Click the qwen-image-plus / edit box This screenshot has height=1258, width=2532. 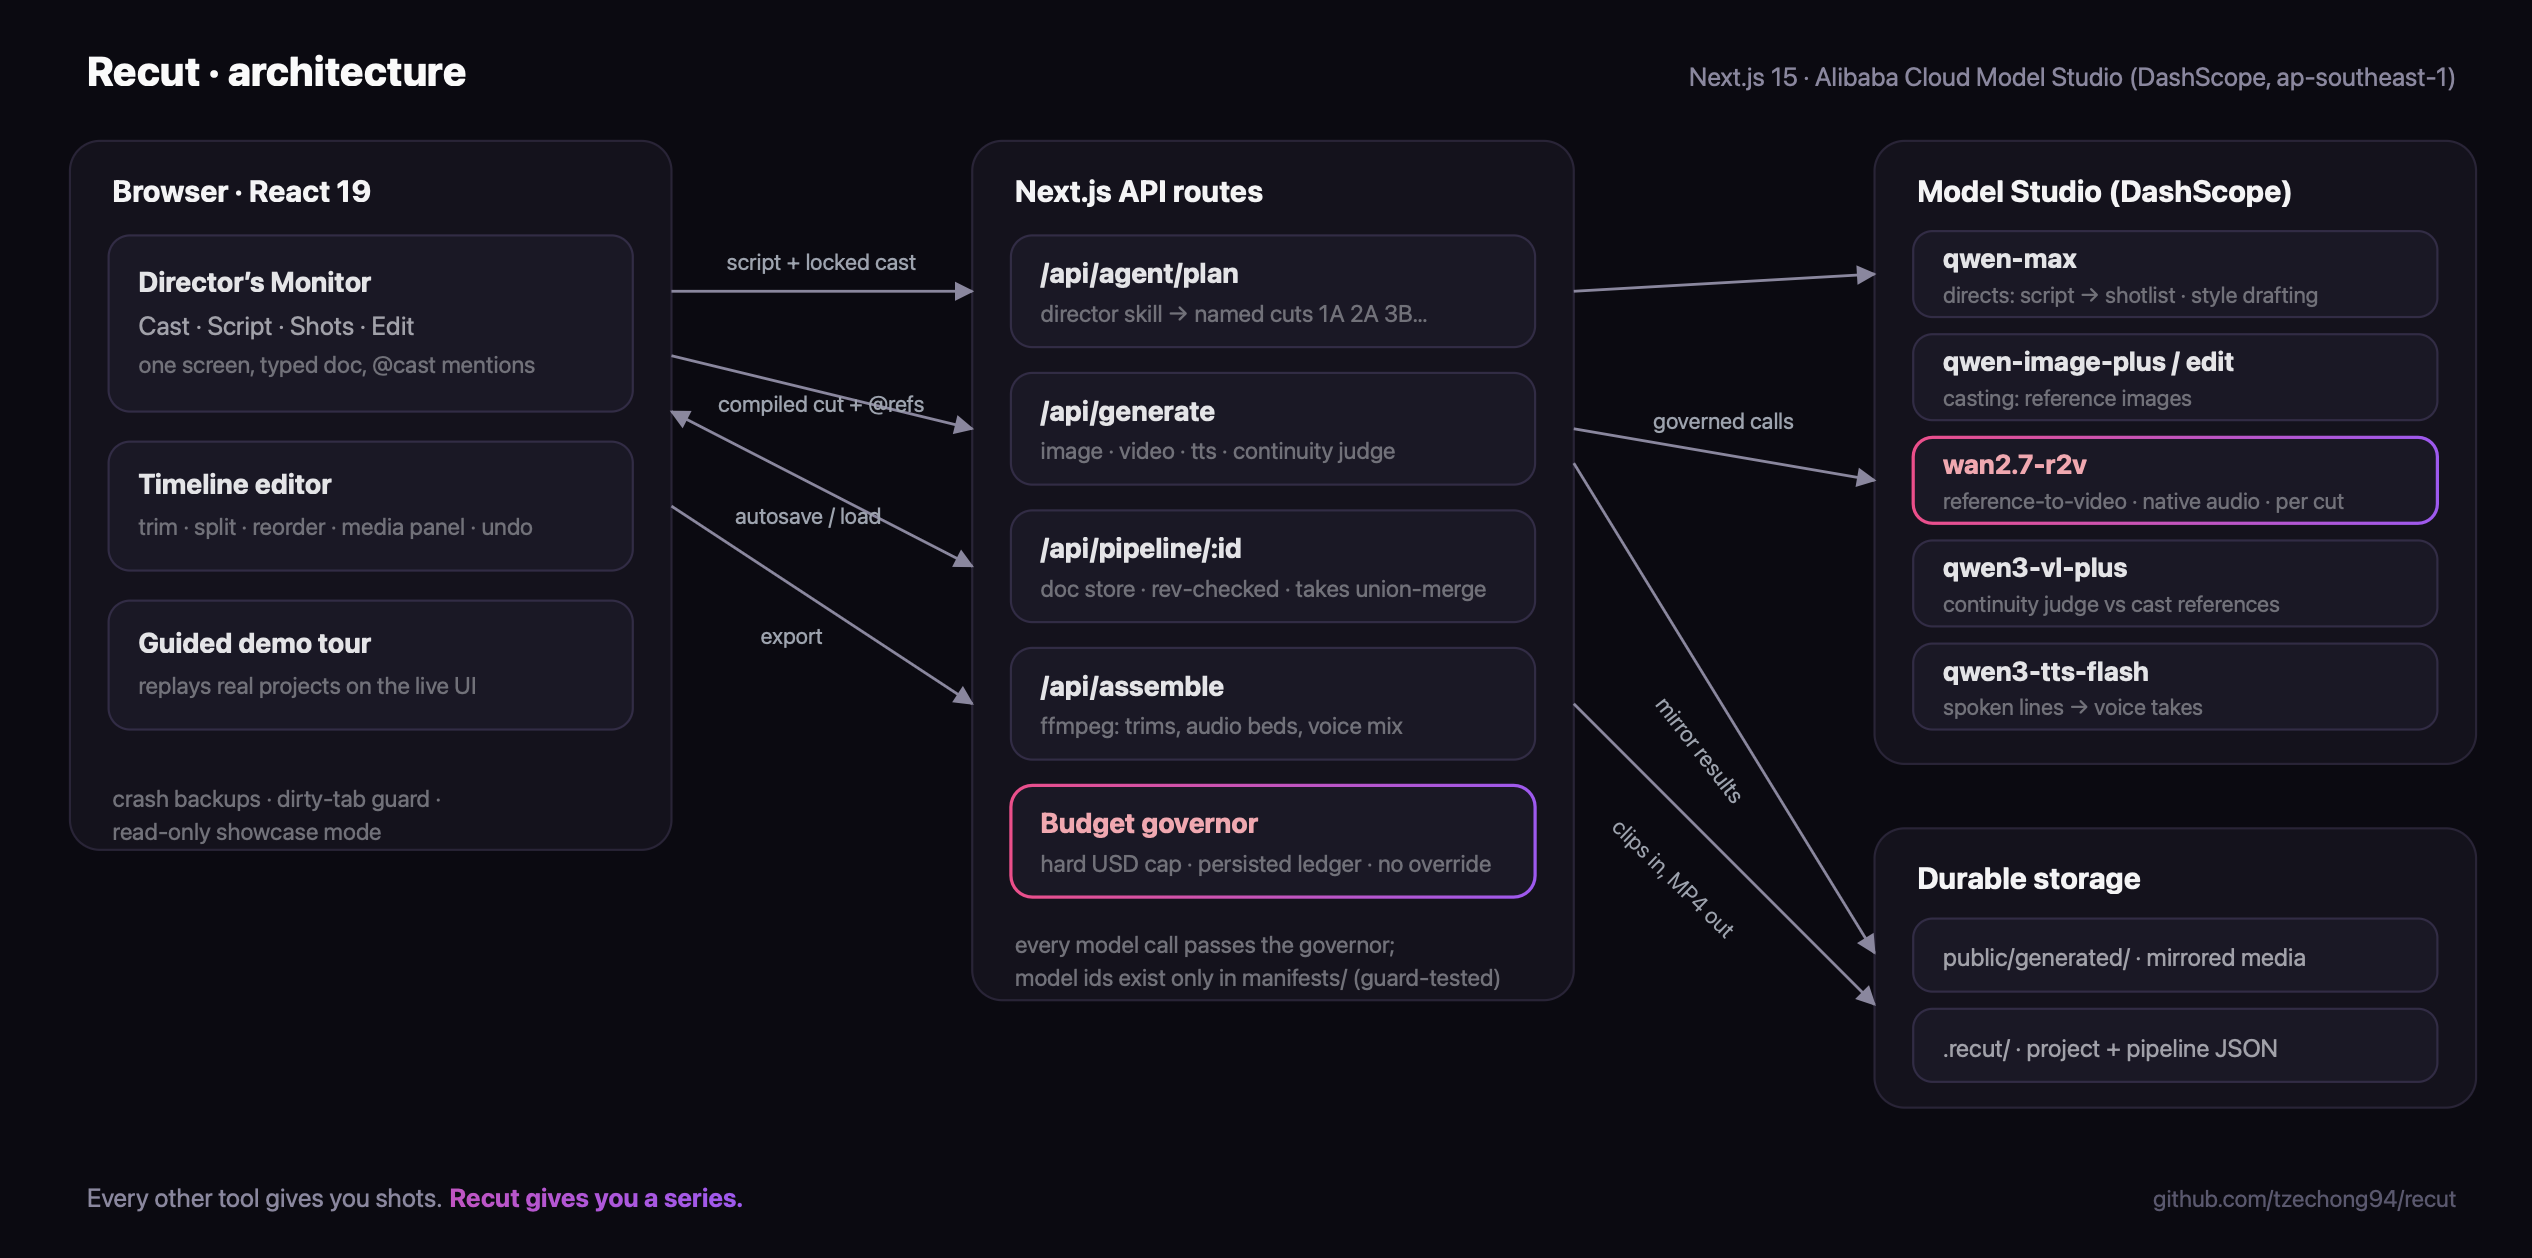pyautogui.click(x=2174, y=377)
